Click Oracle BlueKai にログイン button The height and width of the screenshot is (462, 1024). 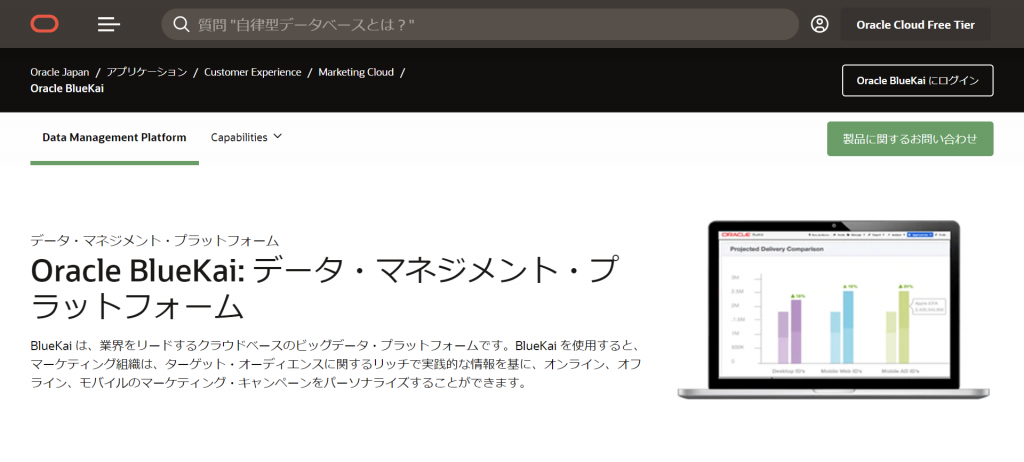point(918,80)
